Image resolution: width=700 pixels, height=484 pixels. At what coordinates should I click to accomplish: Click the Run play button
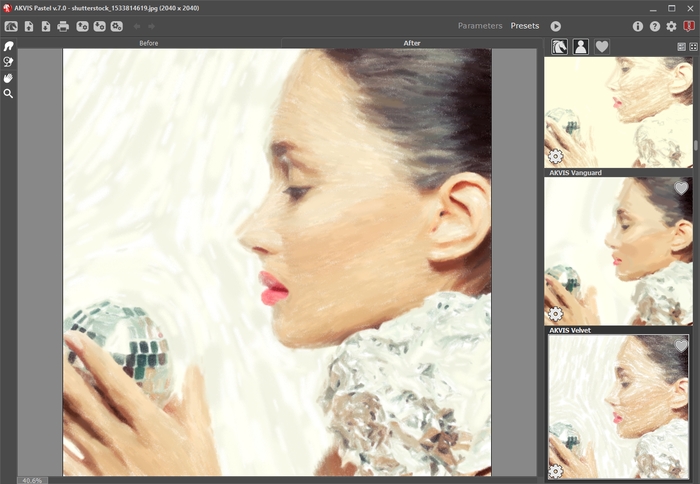(x=555, y=26)
